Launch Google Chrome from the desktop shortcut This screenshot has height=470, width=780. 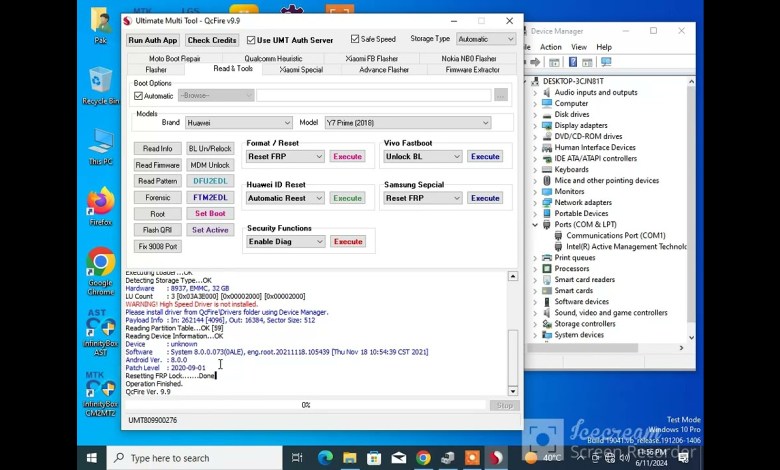tap(100, 271)
